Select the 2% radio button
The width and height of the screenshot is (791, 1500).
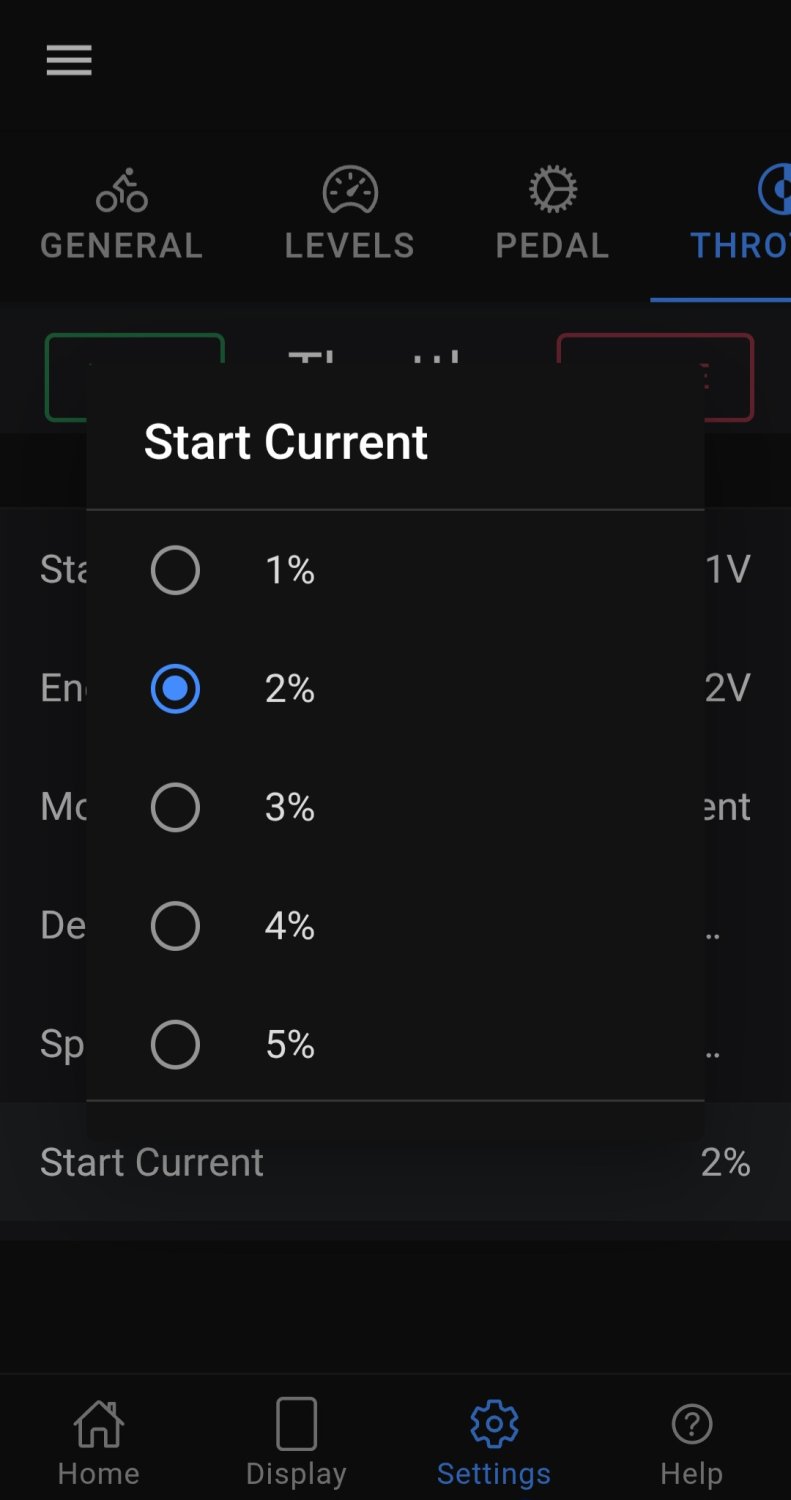pyautogui.click(x=175, y=689)
